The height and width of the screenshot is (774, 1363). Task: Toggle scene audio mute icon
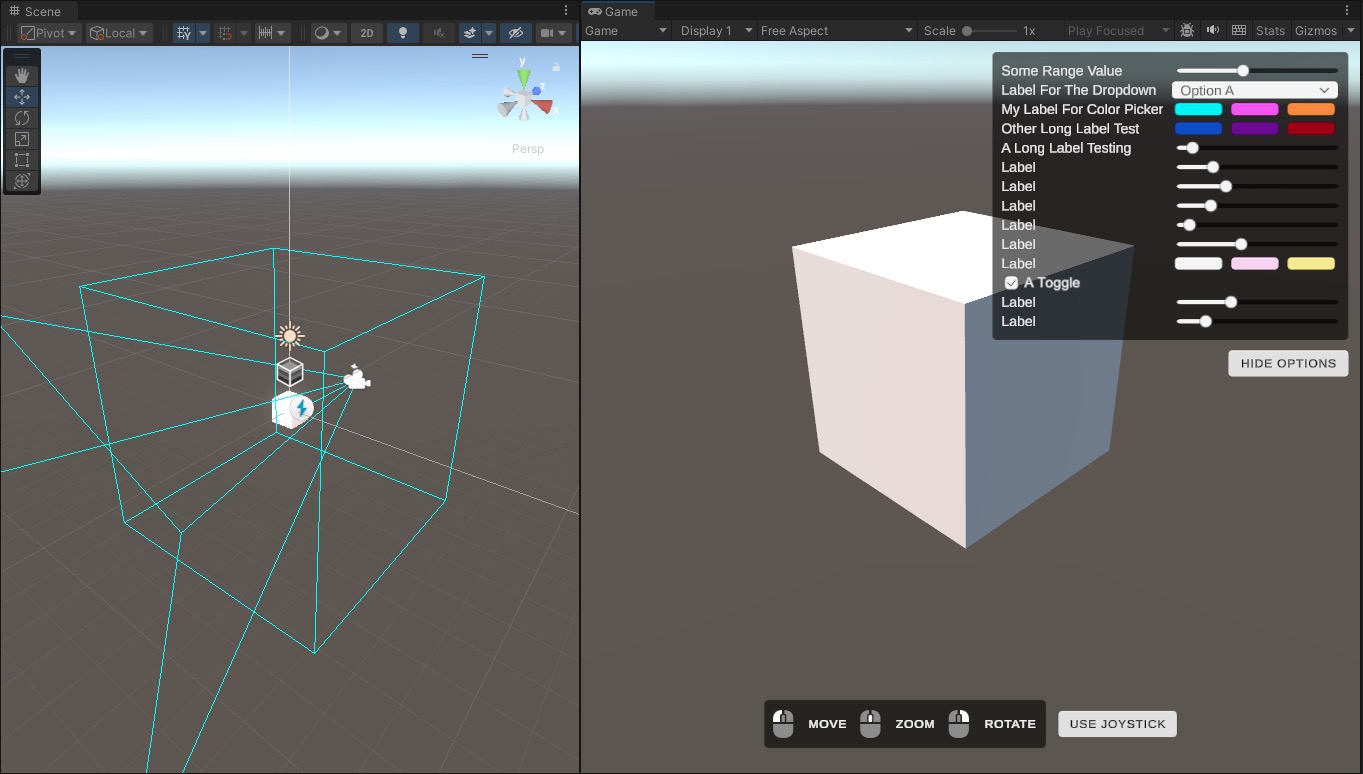click(438, 33)
